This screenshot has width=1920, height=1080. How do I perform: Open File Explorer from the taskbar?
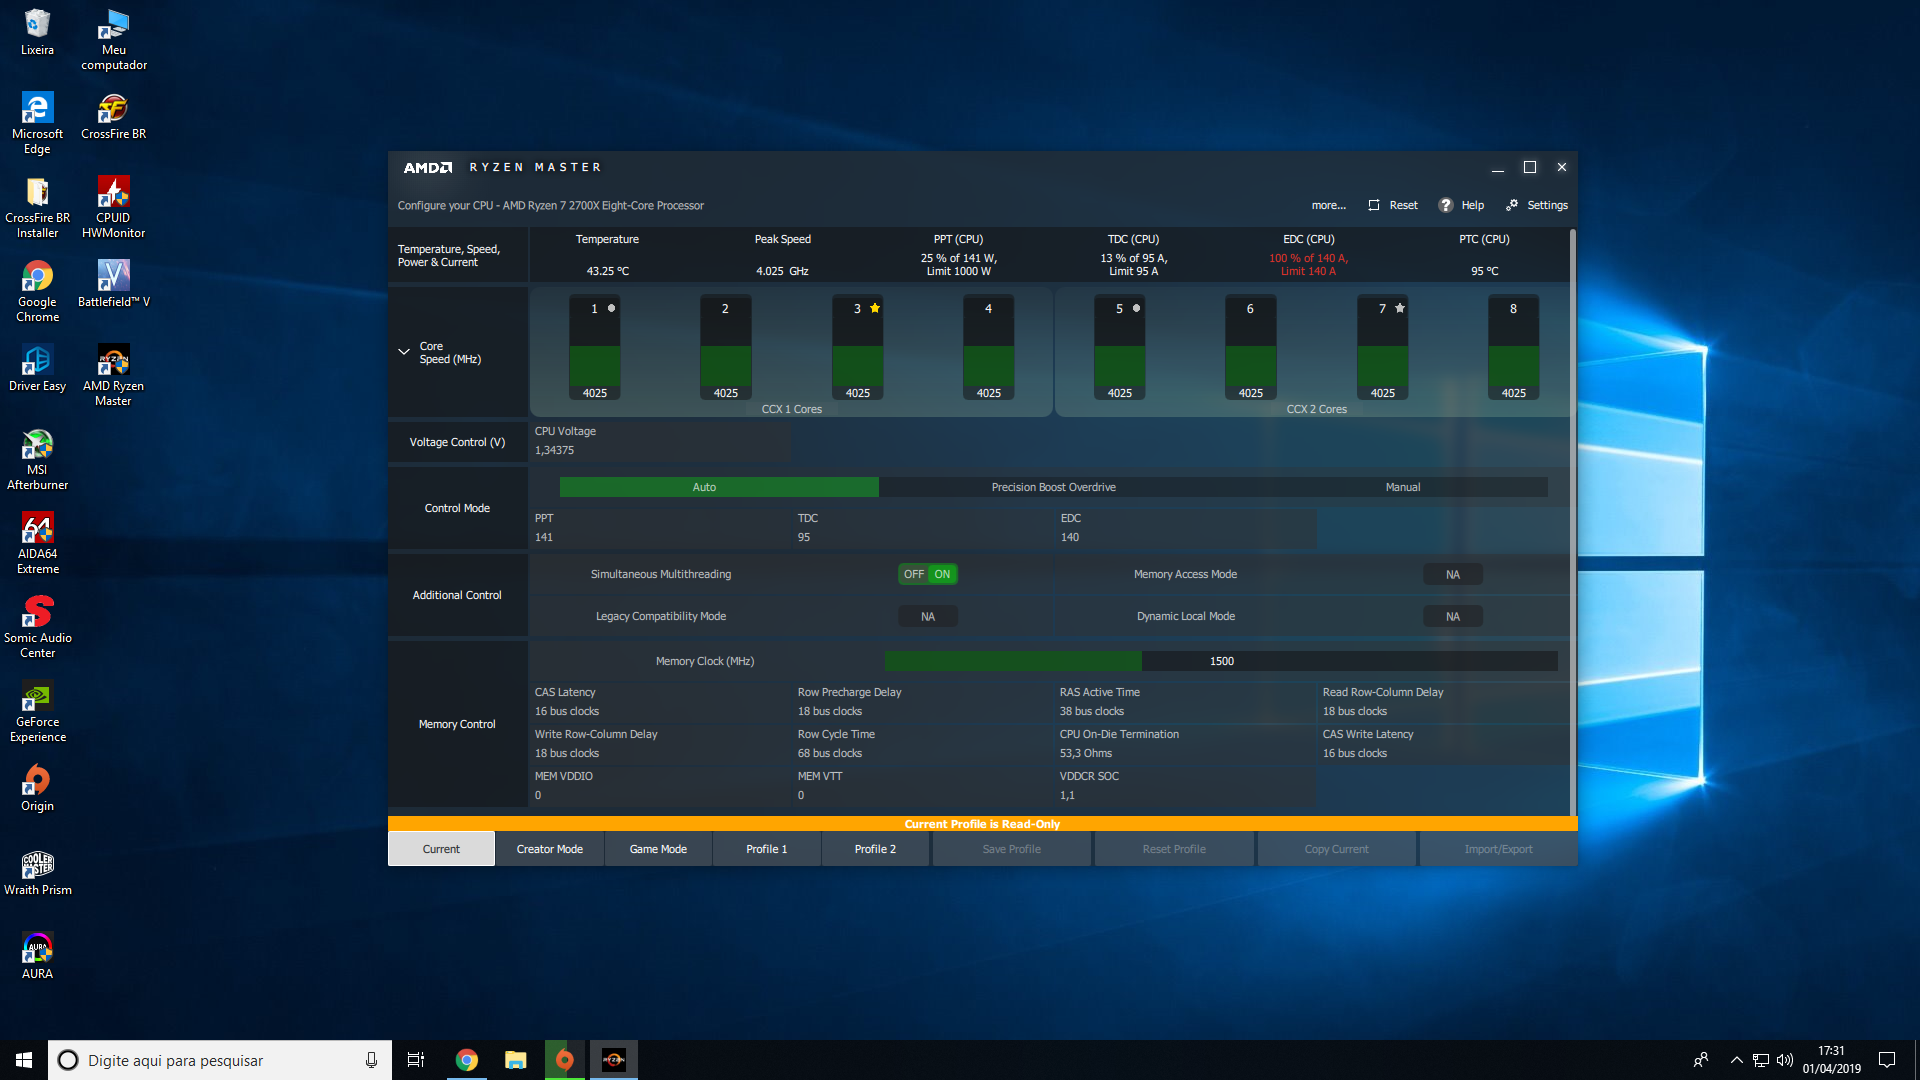click(515, 1060)
